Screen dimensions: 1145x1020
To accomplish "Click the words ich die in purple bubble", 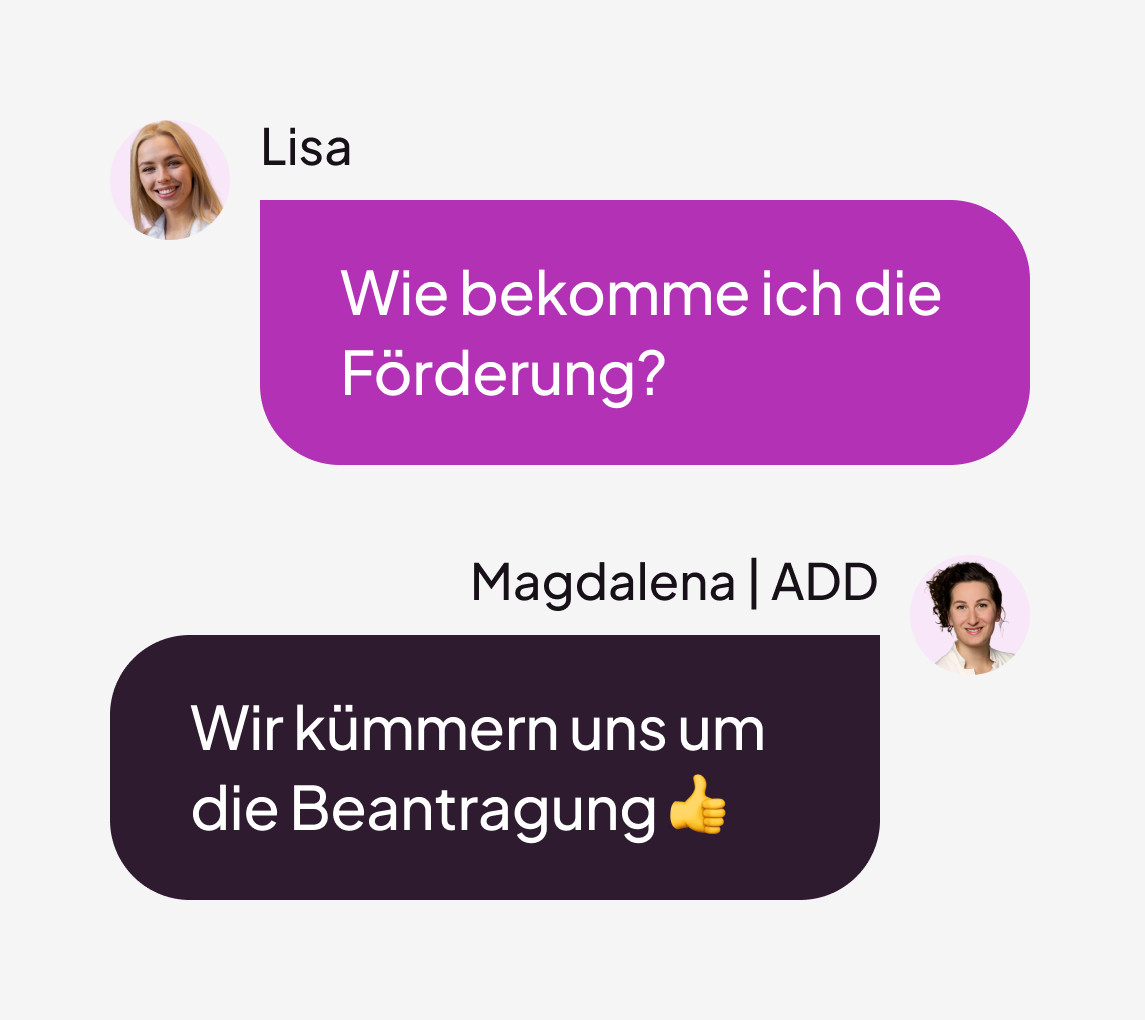I will click(x=851, y=294).
